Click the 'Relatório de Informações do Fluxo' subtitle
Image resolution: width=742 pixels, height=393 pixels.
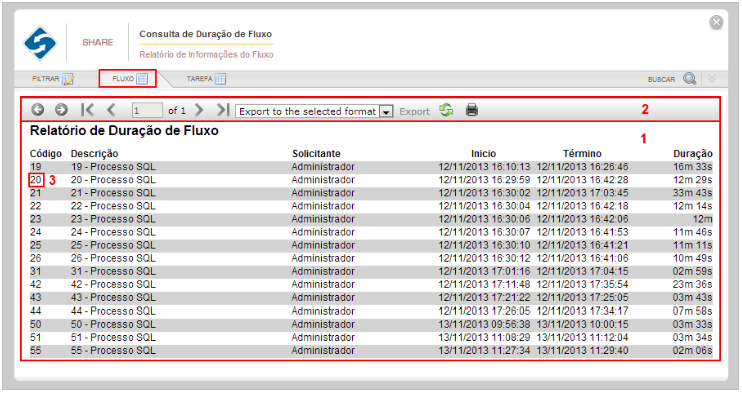tap(206, 54)
